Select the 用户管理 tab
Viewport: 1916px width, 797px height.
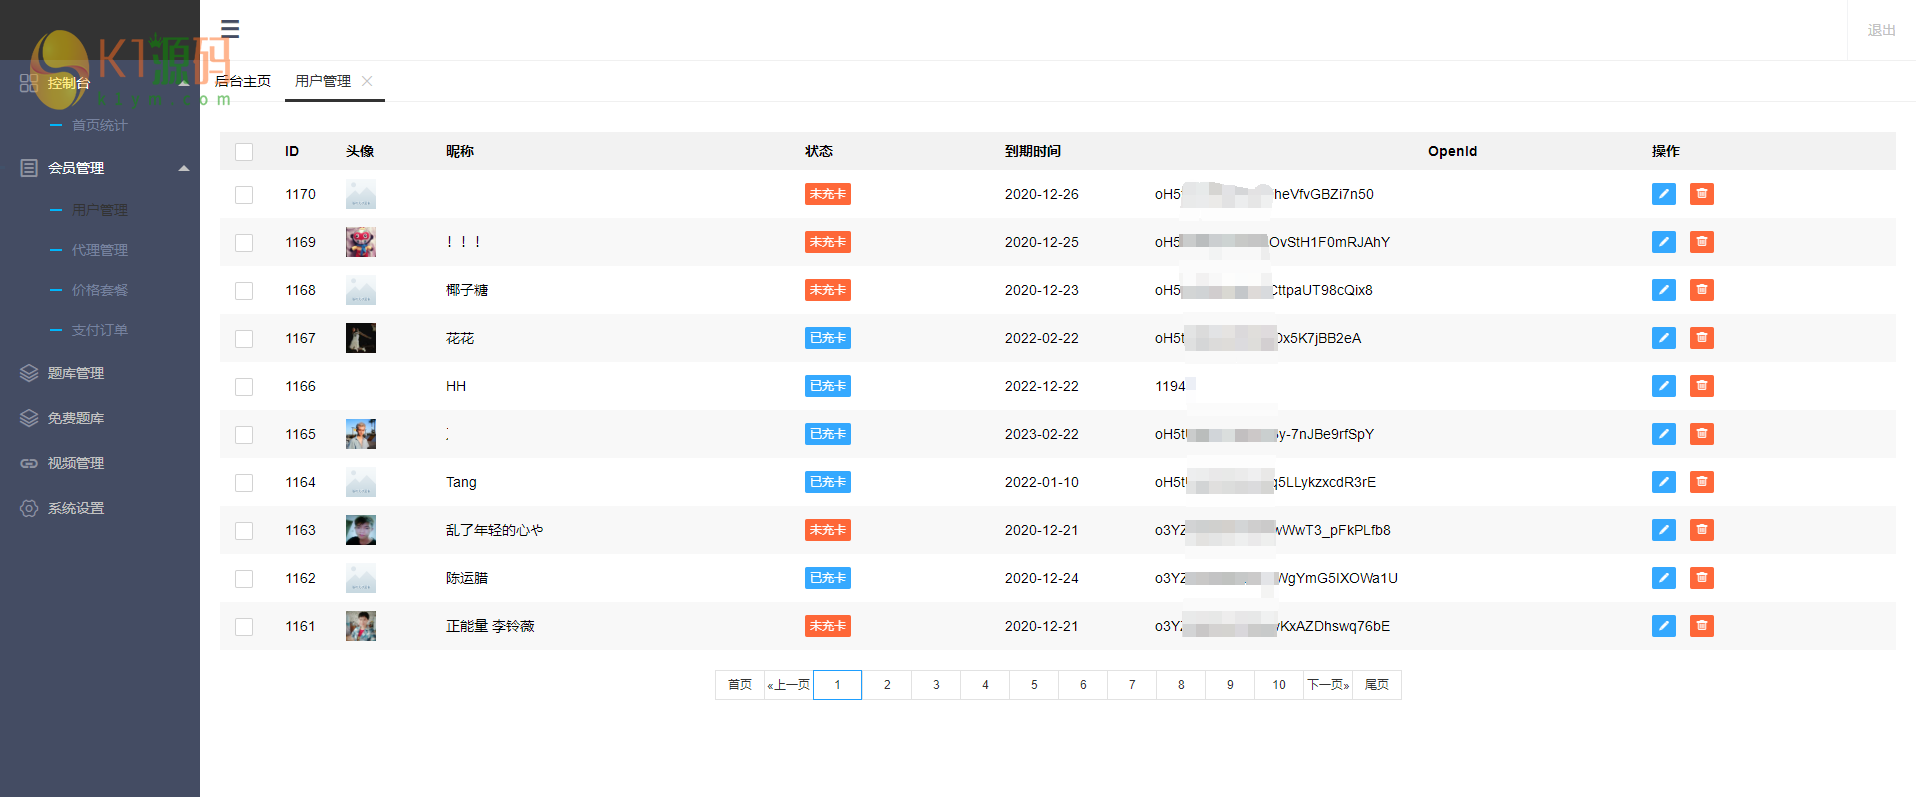click(x=323, y=81)
